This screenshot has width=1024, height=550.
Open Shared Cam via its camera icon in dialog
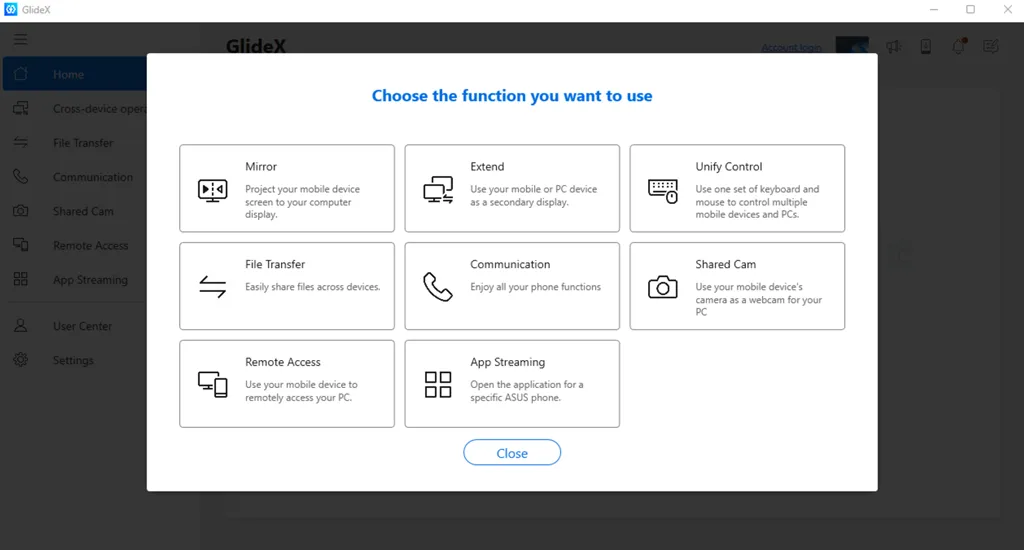pyautogui.click(x=663, y=288)
